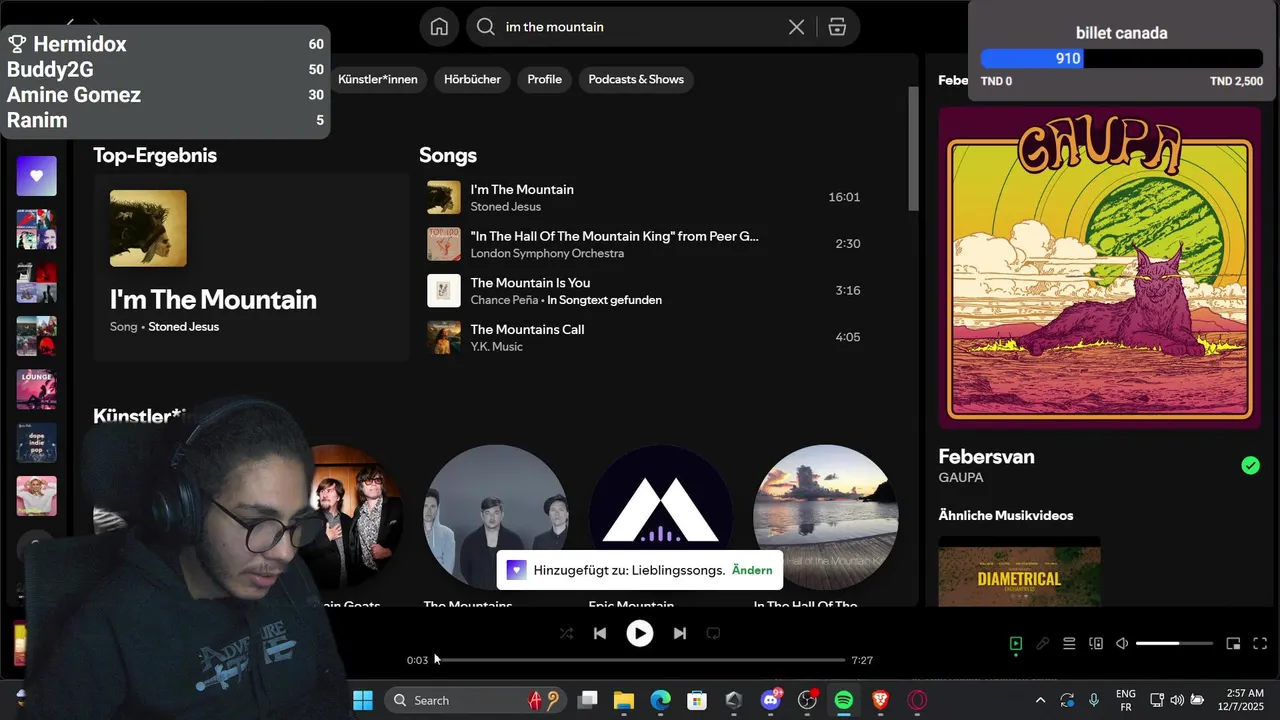Open Task View on taskbar
This screenshot has height=720, width=1280.
click(588, 700)
